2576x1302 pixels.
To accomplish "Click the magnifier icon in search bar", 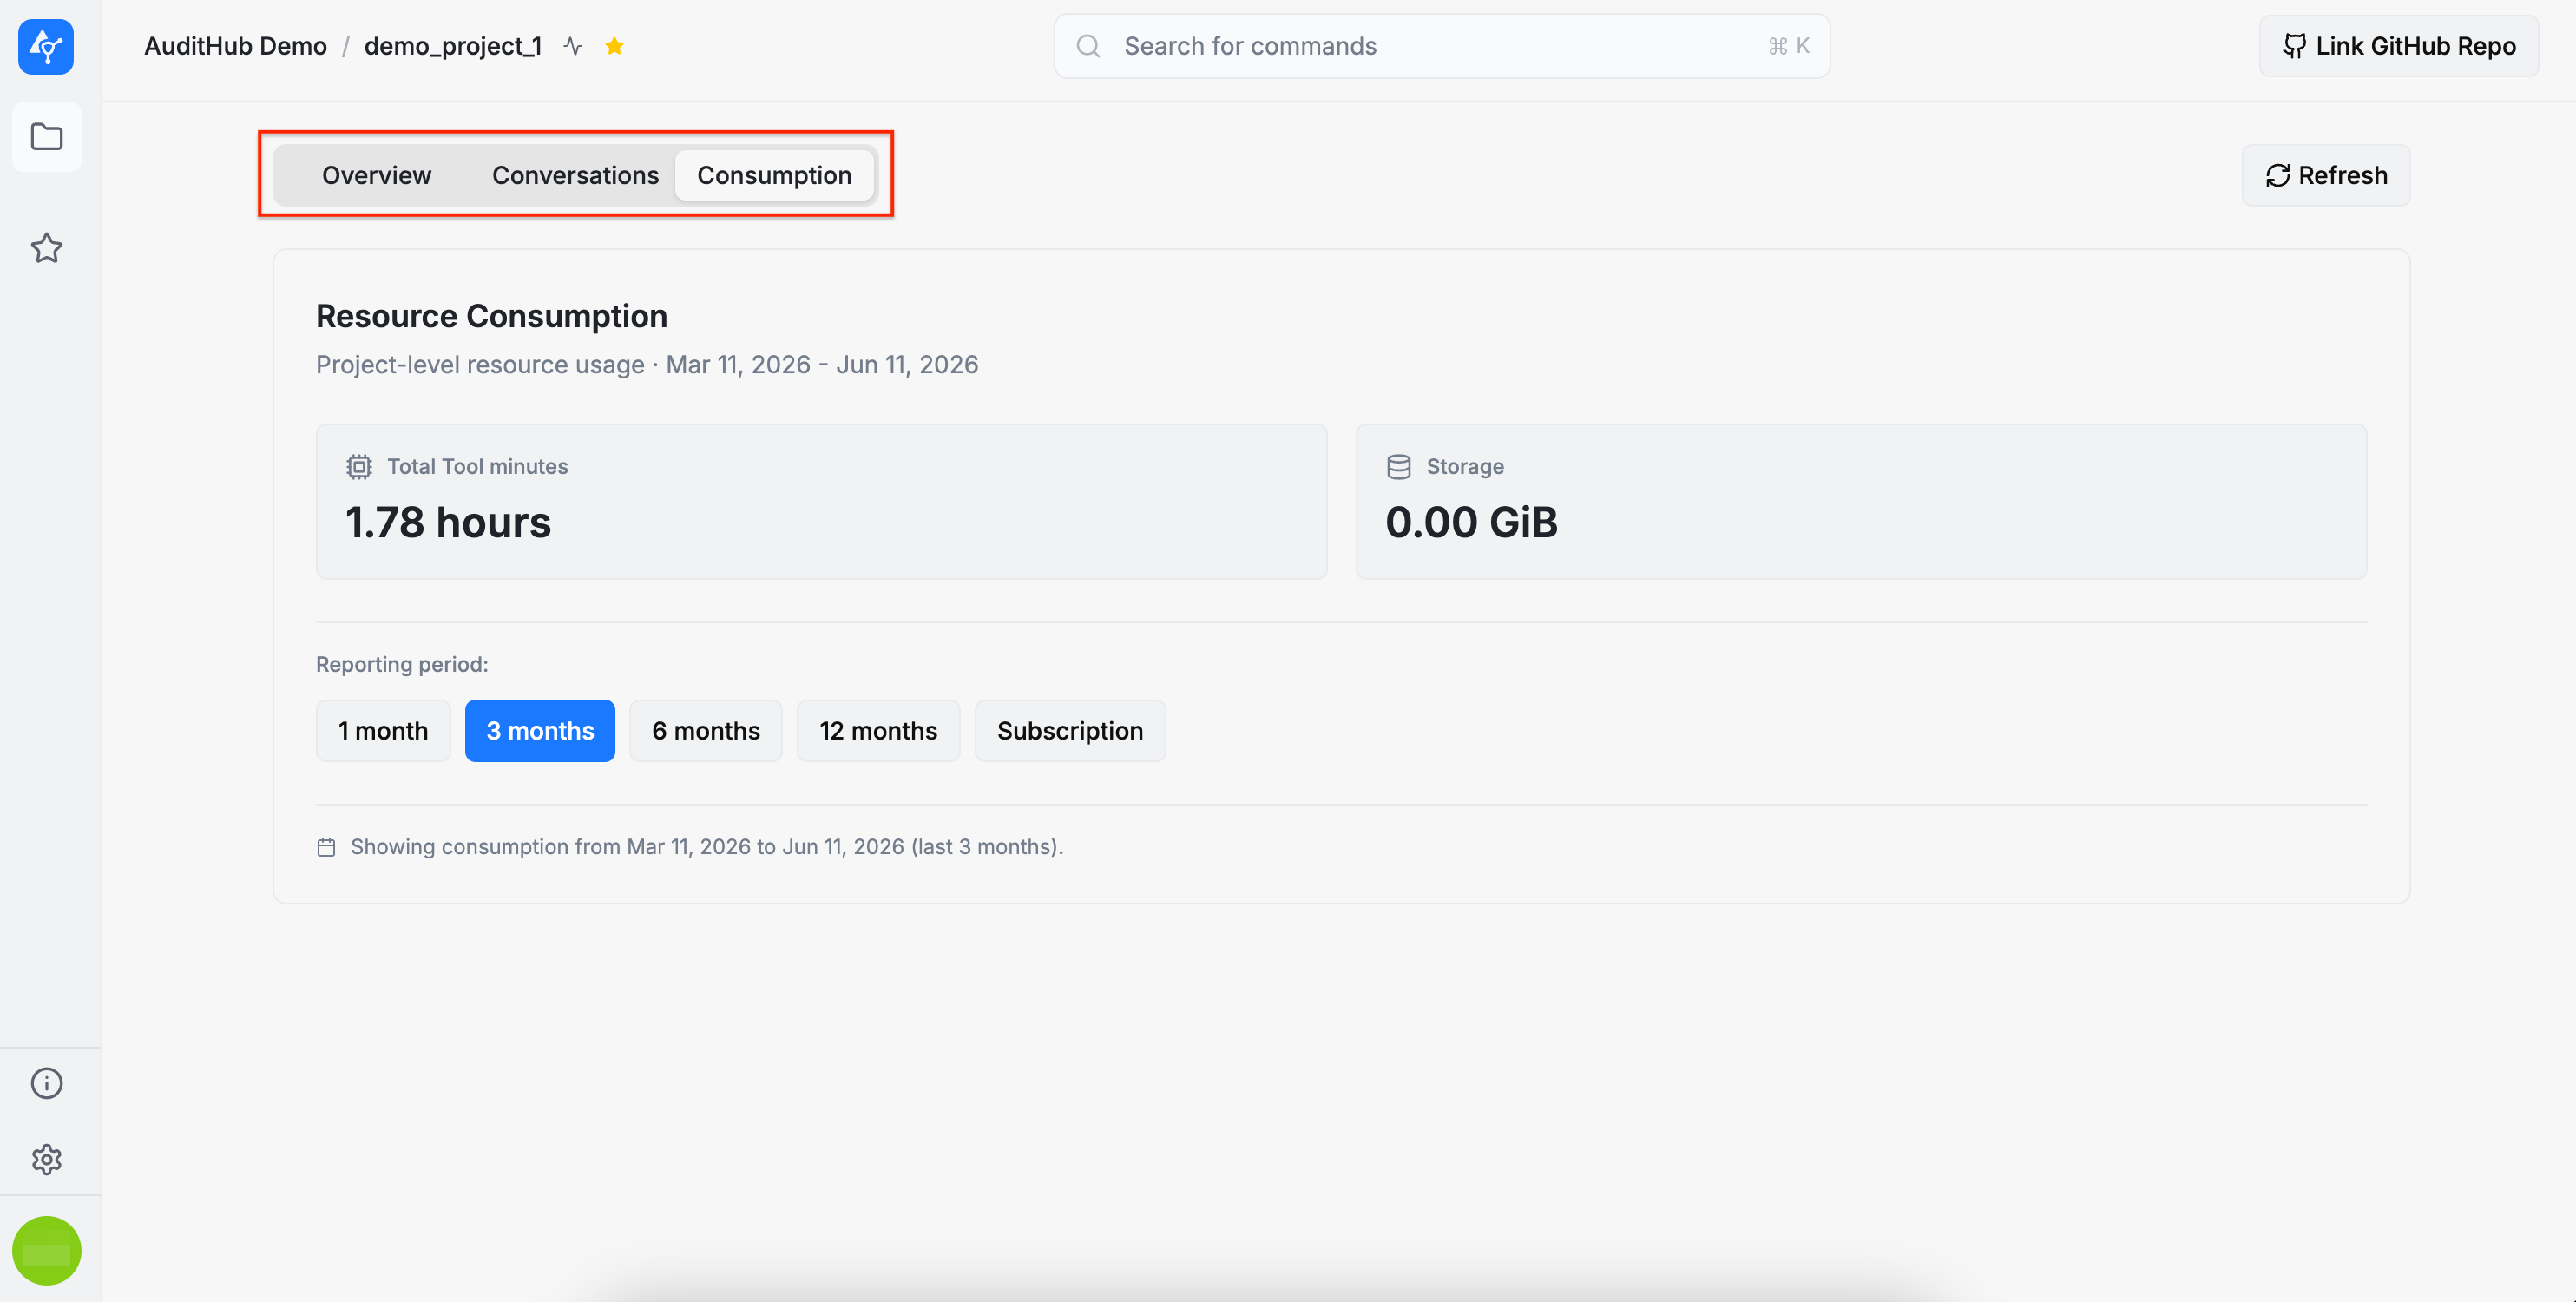I will point(1088,46).
